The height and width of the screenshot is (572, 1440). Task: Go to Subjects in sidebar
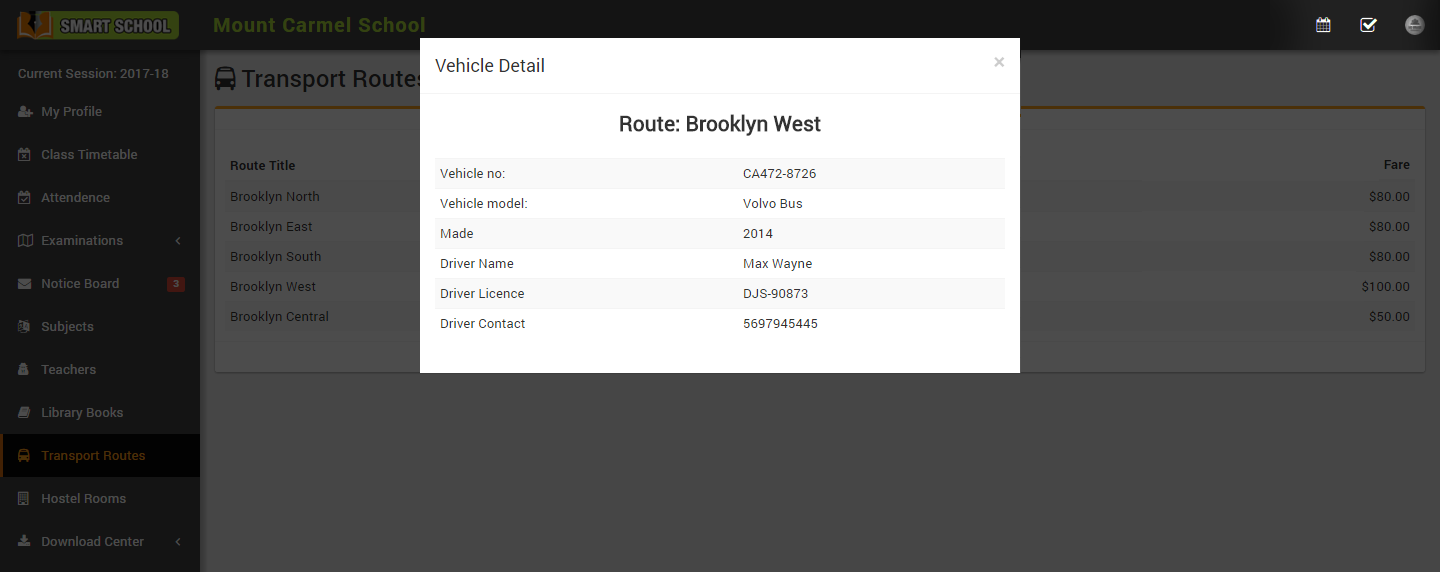click(67, 327)
